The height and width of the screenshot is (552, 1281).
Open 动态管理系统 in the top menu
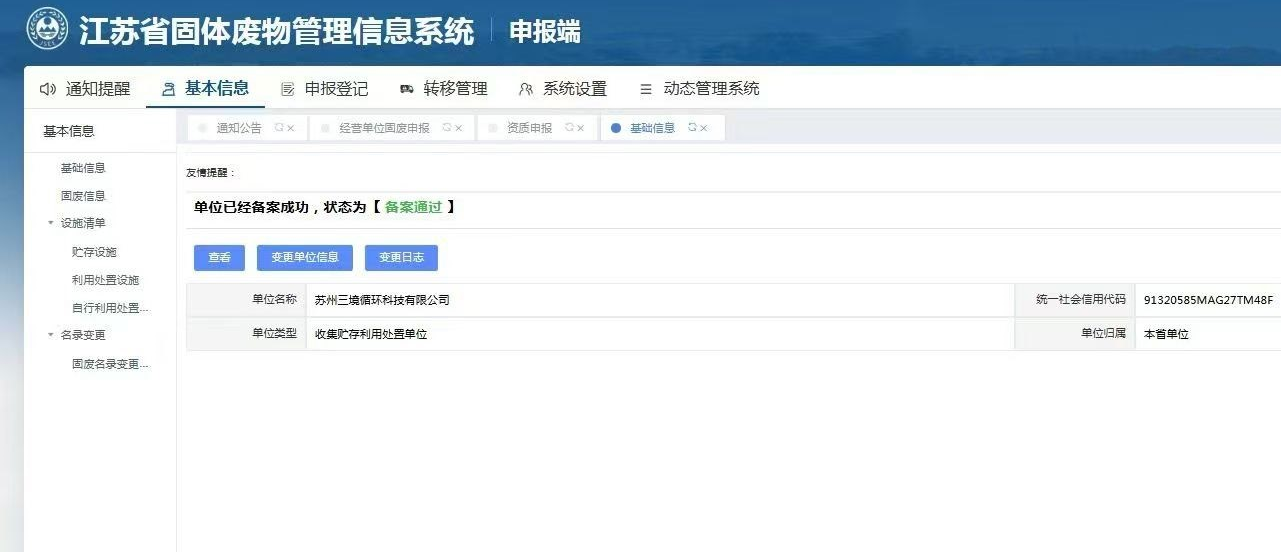tap(712, 89)
